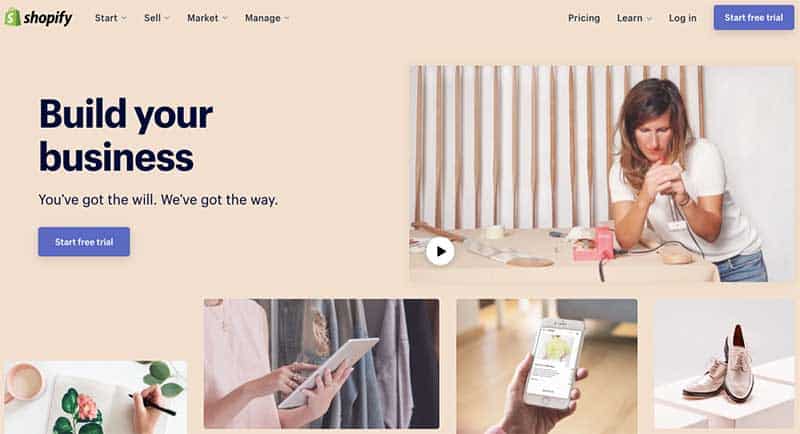800x434 pixels.
Task: Expand the Market dropdown chevron
Action: pos(224,18)
